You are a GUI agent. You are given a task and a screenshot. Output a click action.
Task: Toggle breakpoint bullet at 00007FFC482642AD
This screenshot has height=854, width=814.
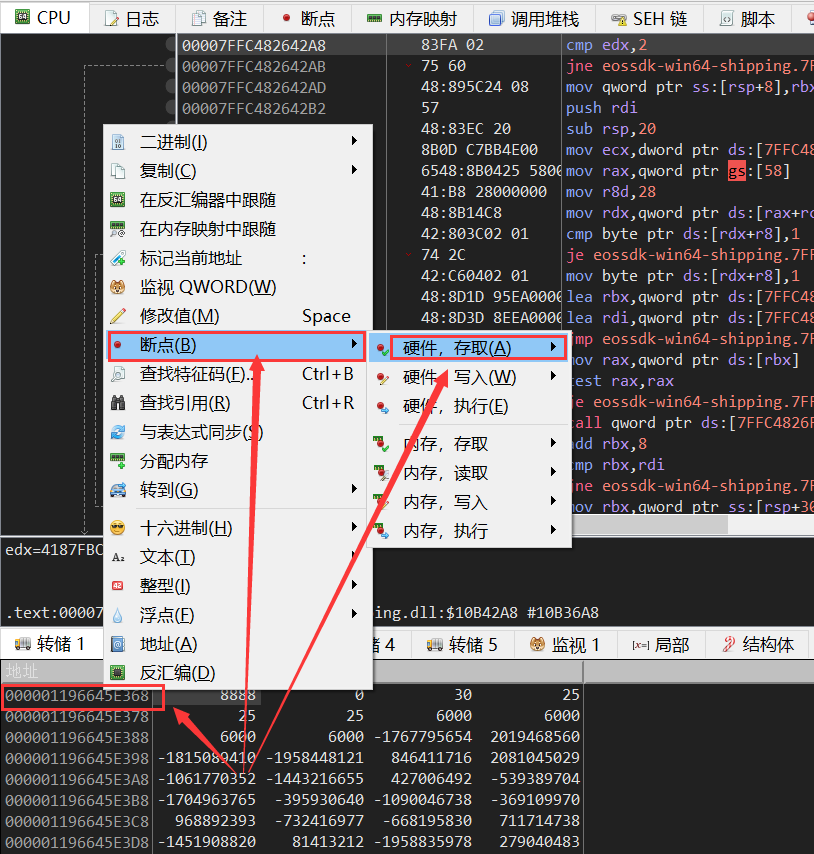(171, 87)
